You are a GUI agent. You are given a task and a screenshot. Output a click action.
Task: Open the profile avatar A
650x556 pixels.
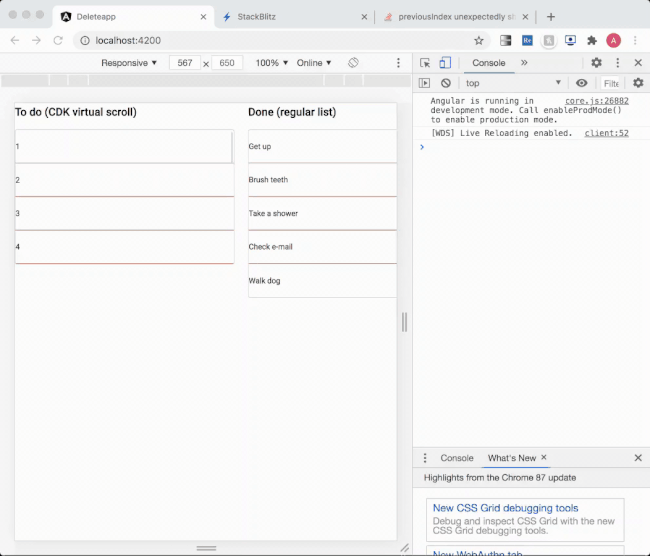614,40
